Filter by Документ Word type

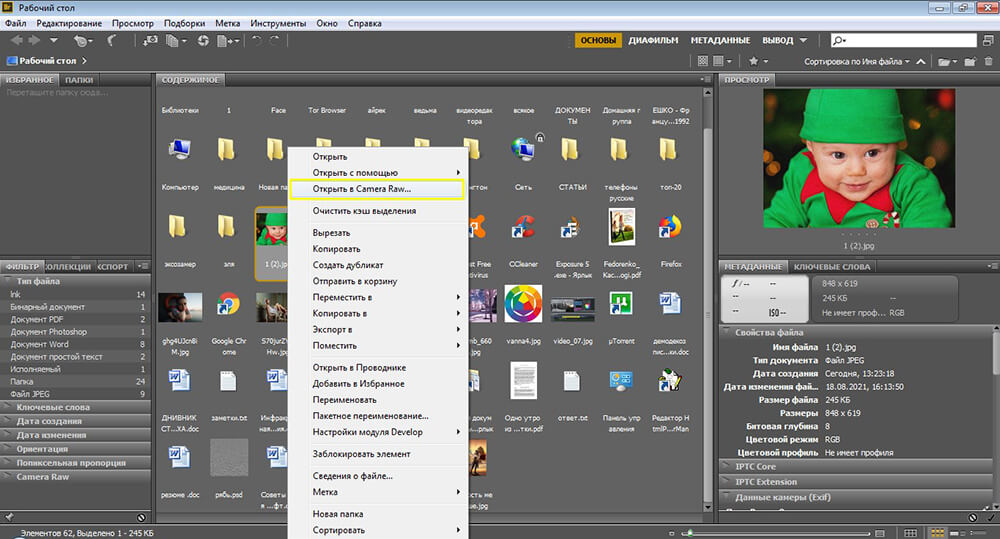click(76, 344)
